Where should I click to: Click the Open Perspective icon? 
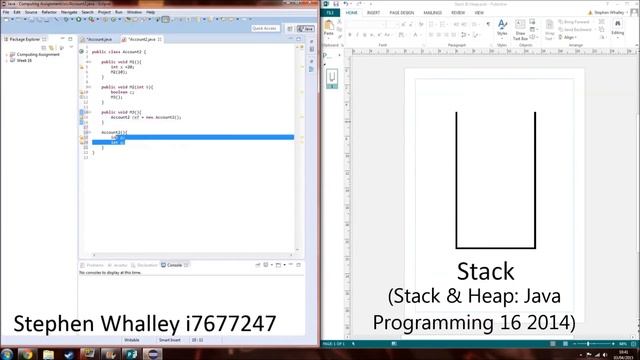point(290,29)
